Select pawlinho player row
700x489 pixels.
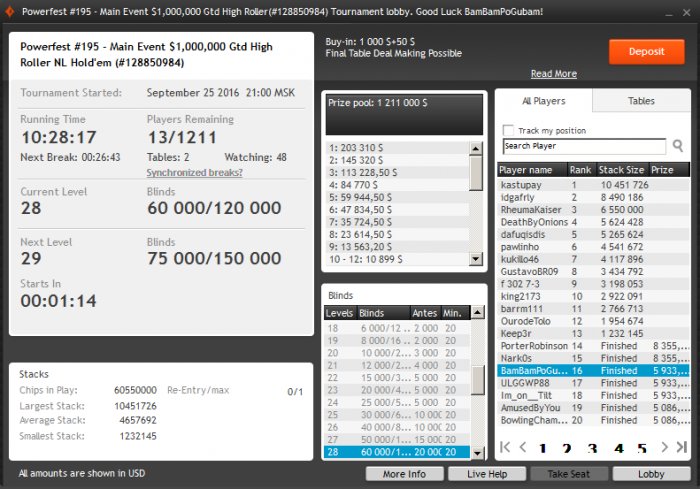click(593, 247)
